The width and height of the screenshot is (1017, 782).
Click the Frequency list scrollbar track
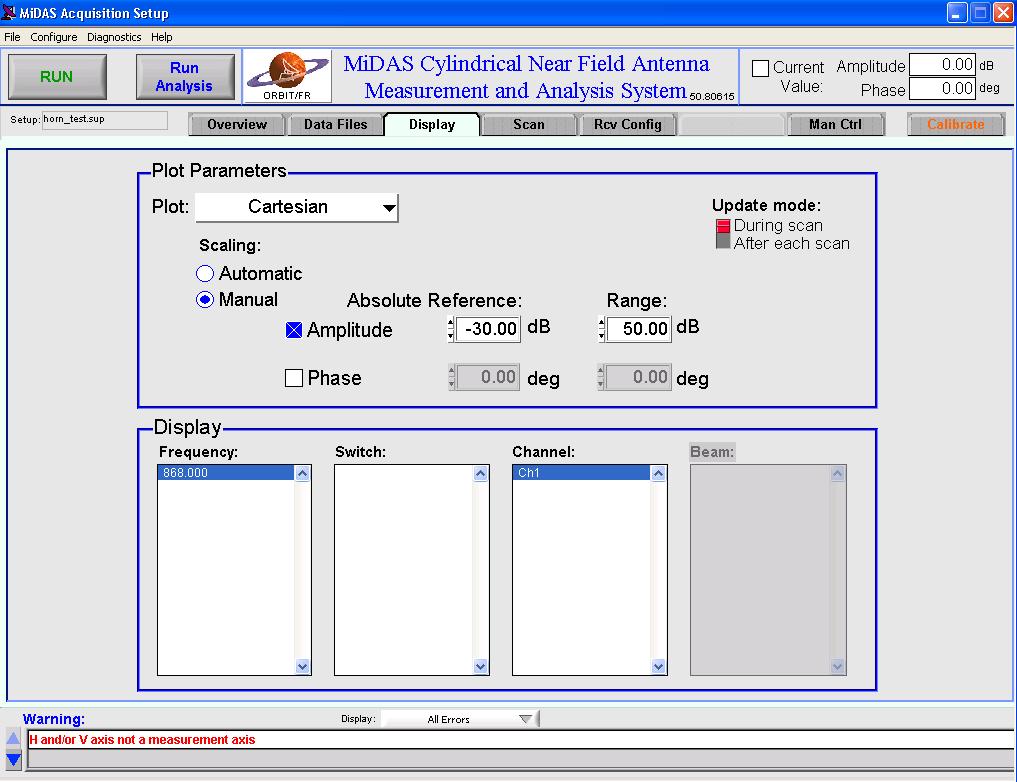tap(302, 569)
